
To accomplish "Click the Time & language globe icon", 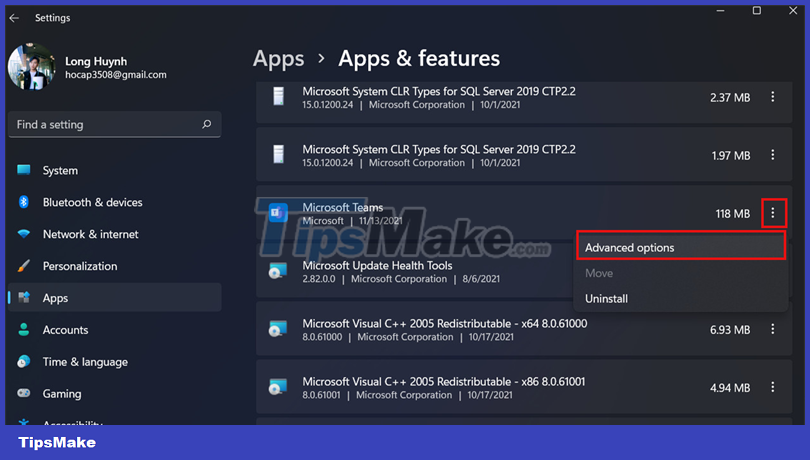I will point(24,361).
